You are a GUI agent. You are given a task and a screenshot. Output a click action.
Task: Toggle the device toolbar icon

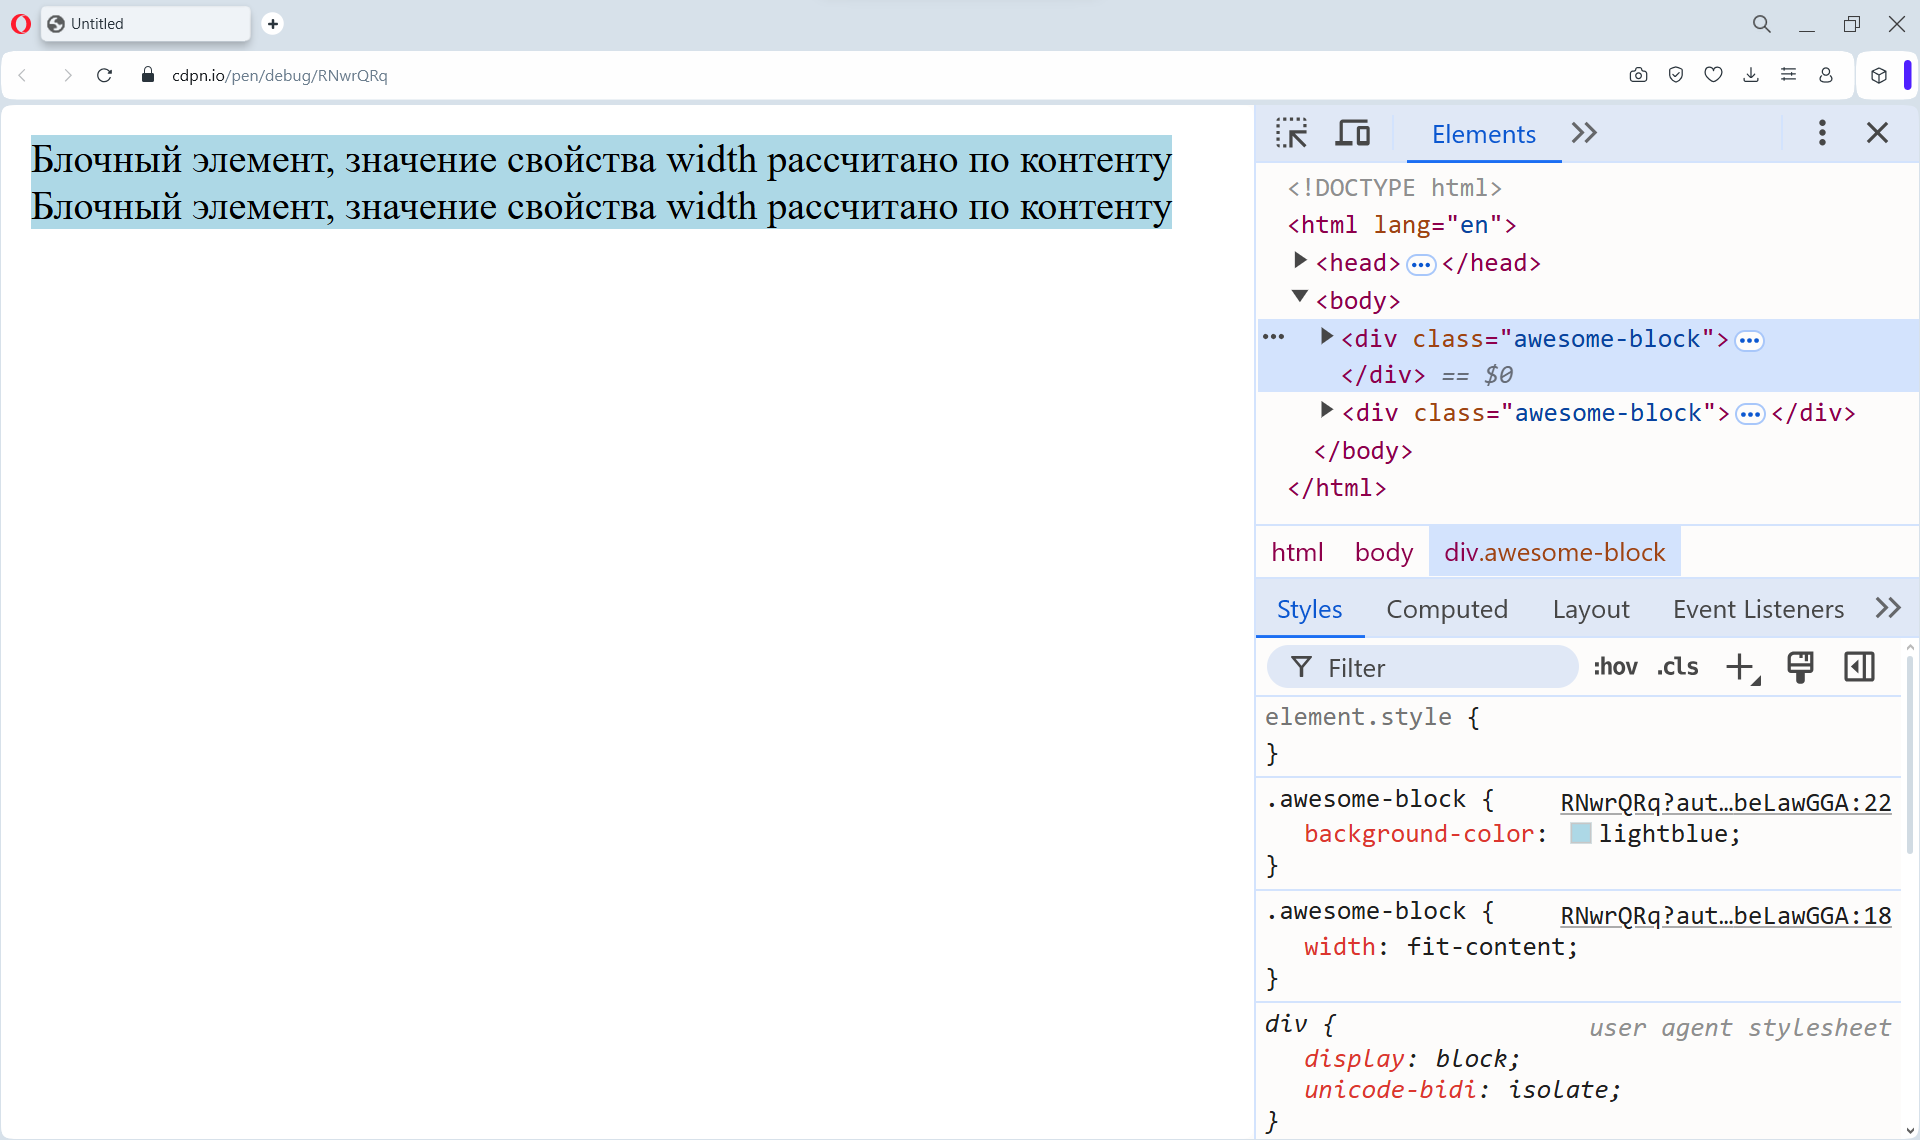pyautogui.click(x=1352, y=133)
